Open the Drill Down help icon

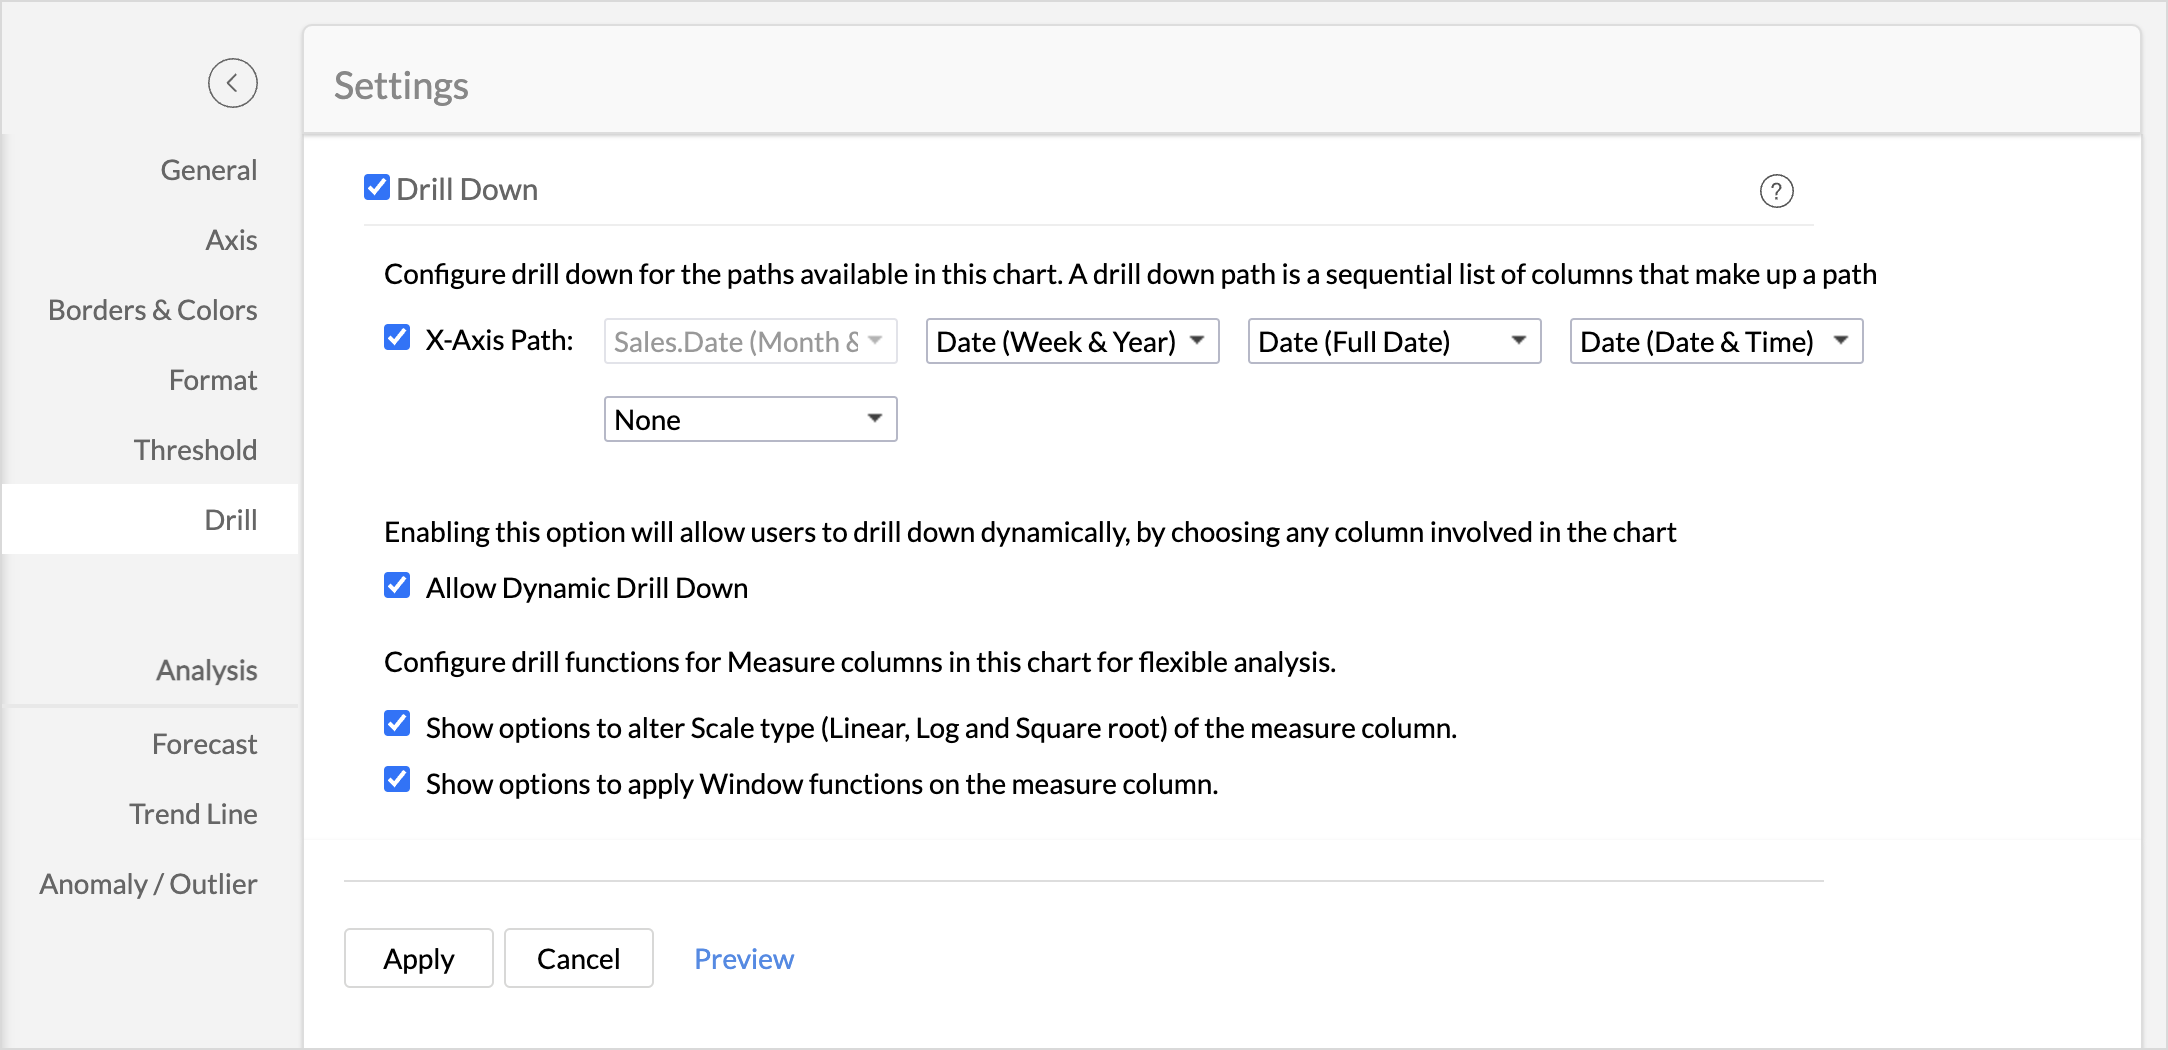(1776, 191)
